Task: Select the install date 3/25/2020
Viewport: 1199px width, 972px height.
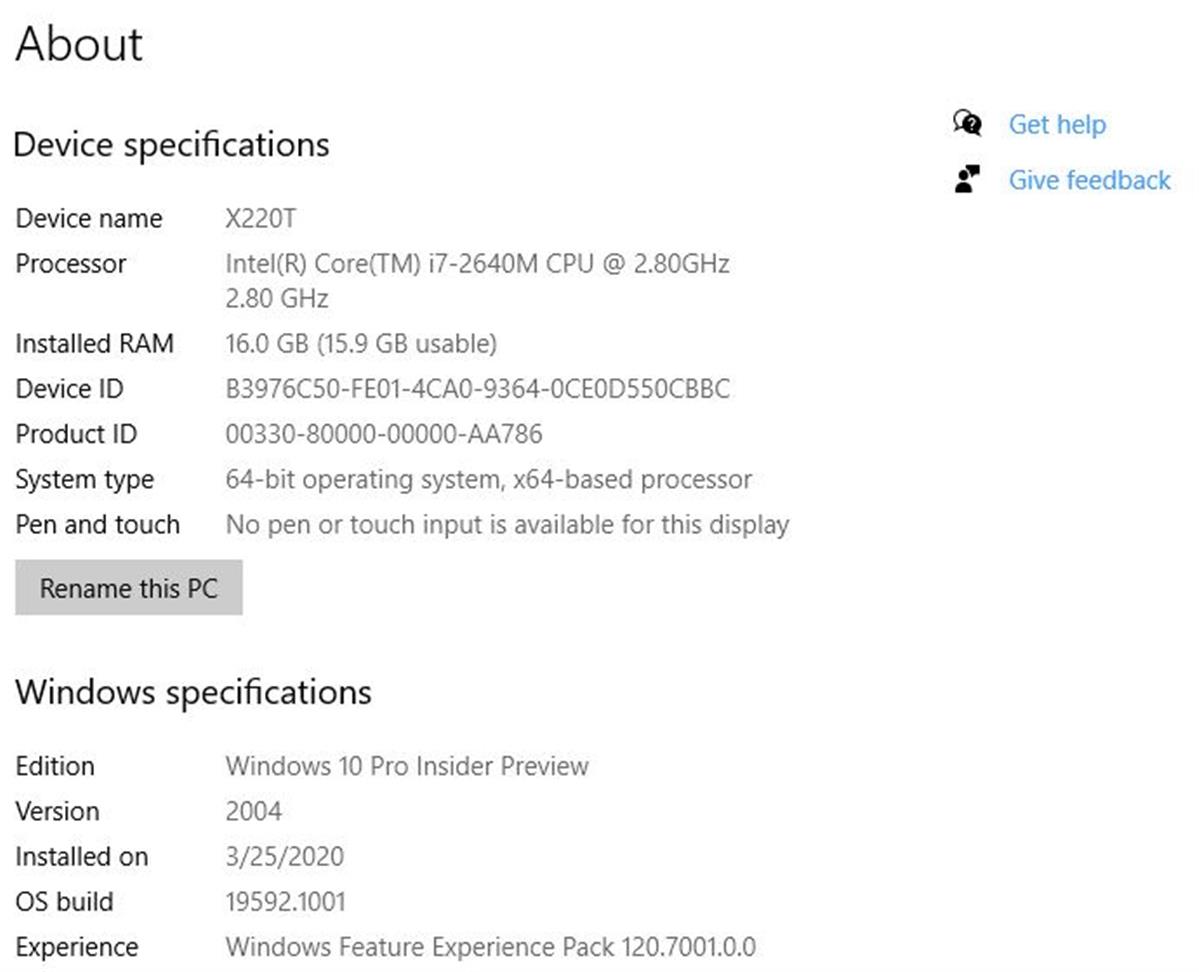Action: pos(284,857)
